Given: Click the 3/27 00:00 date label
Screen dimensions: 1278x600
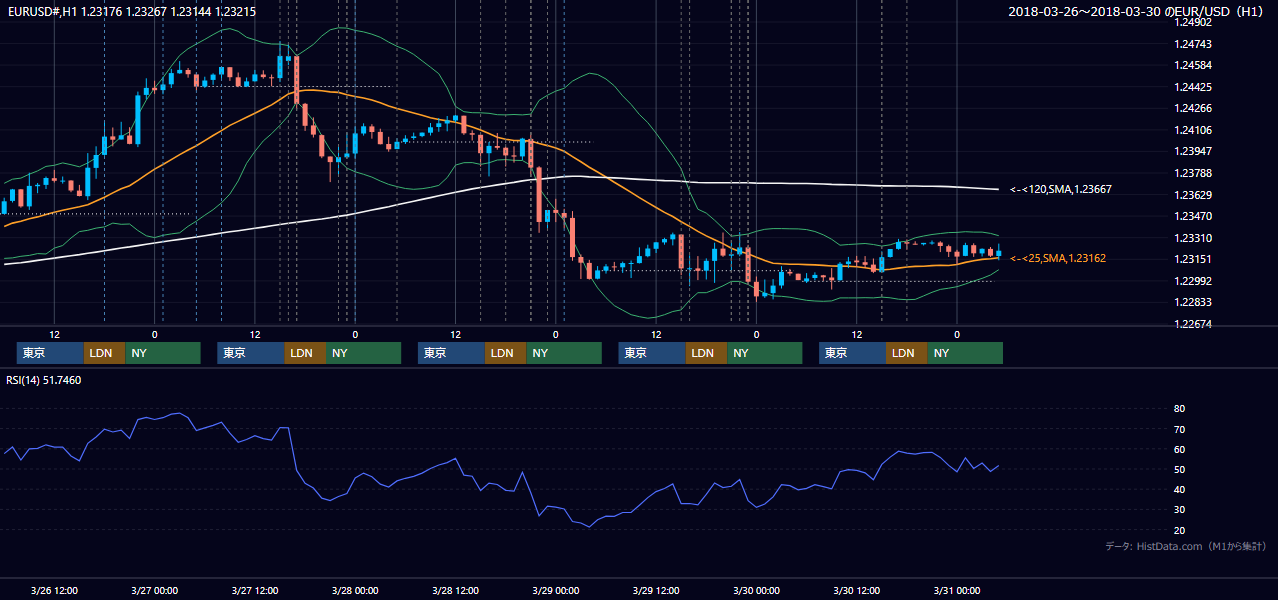Looking at the screenshot, I should pyautogui.click(x=154, y=590).
